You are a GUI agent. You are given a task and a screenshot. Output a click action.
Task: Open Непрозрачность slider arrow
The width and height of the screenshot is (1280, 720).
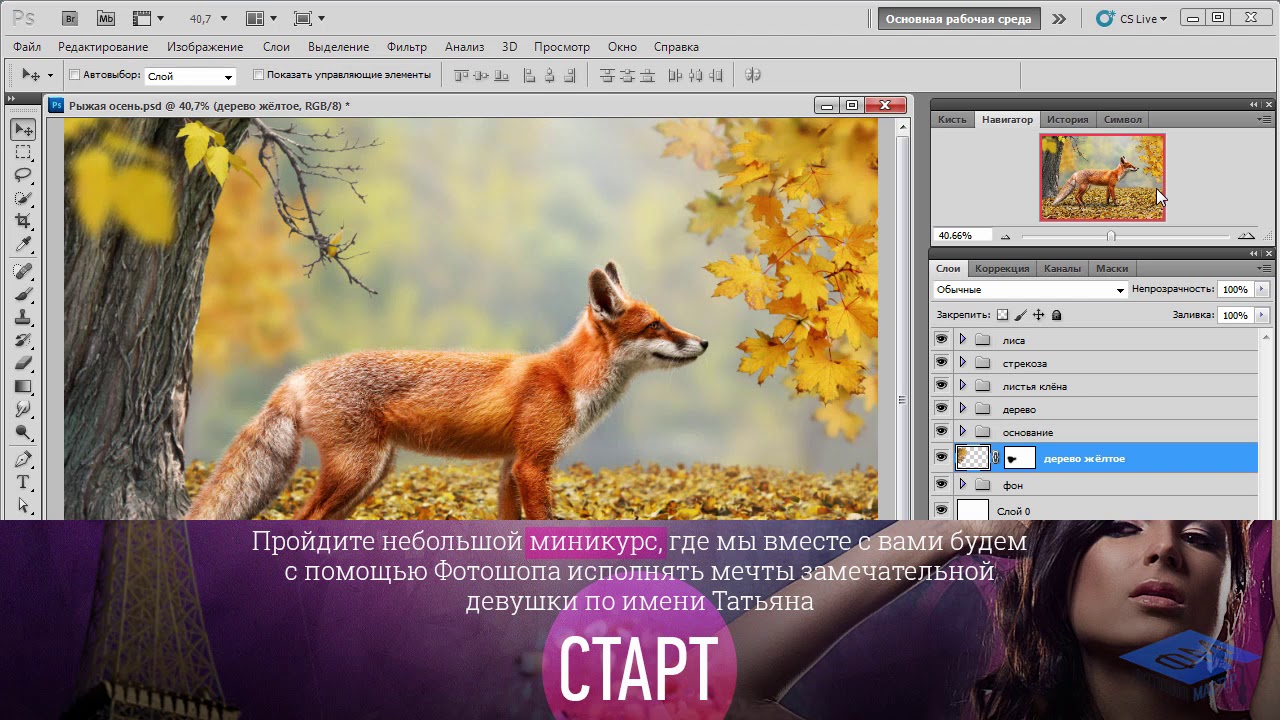(1260, 289)
